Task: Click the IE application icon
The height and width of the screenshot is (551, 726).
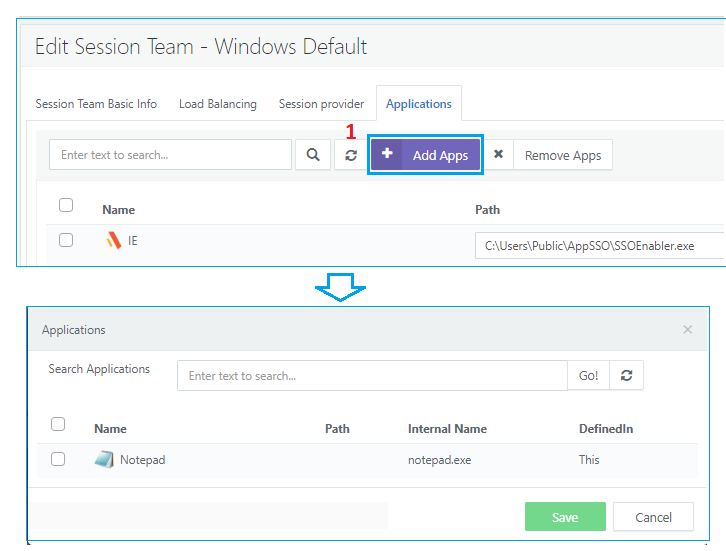Action: pyautogui.click(x=113, y=240)
